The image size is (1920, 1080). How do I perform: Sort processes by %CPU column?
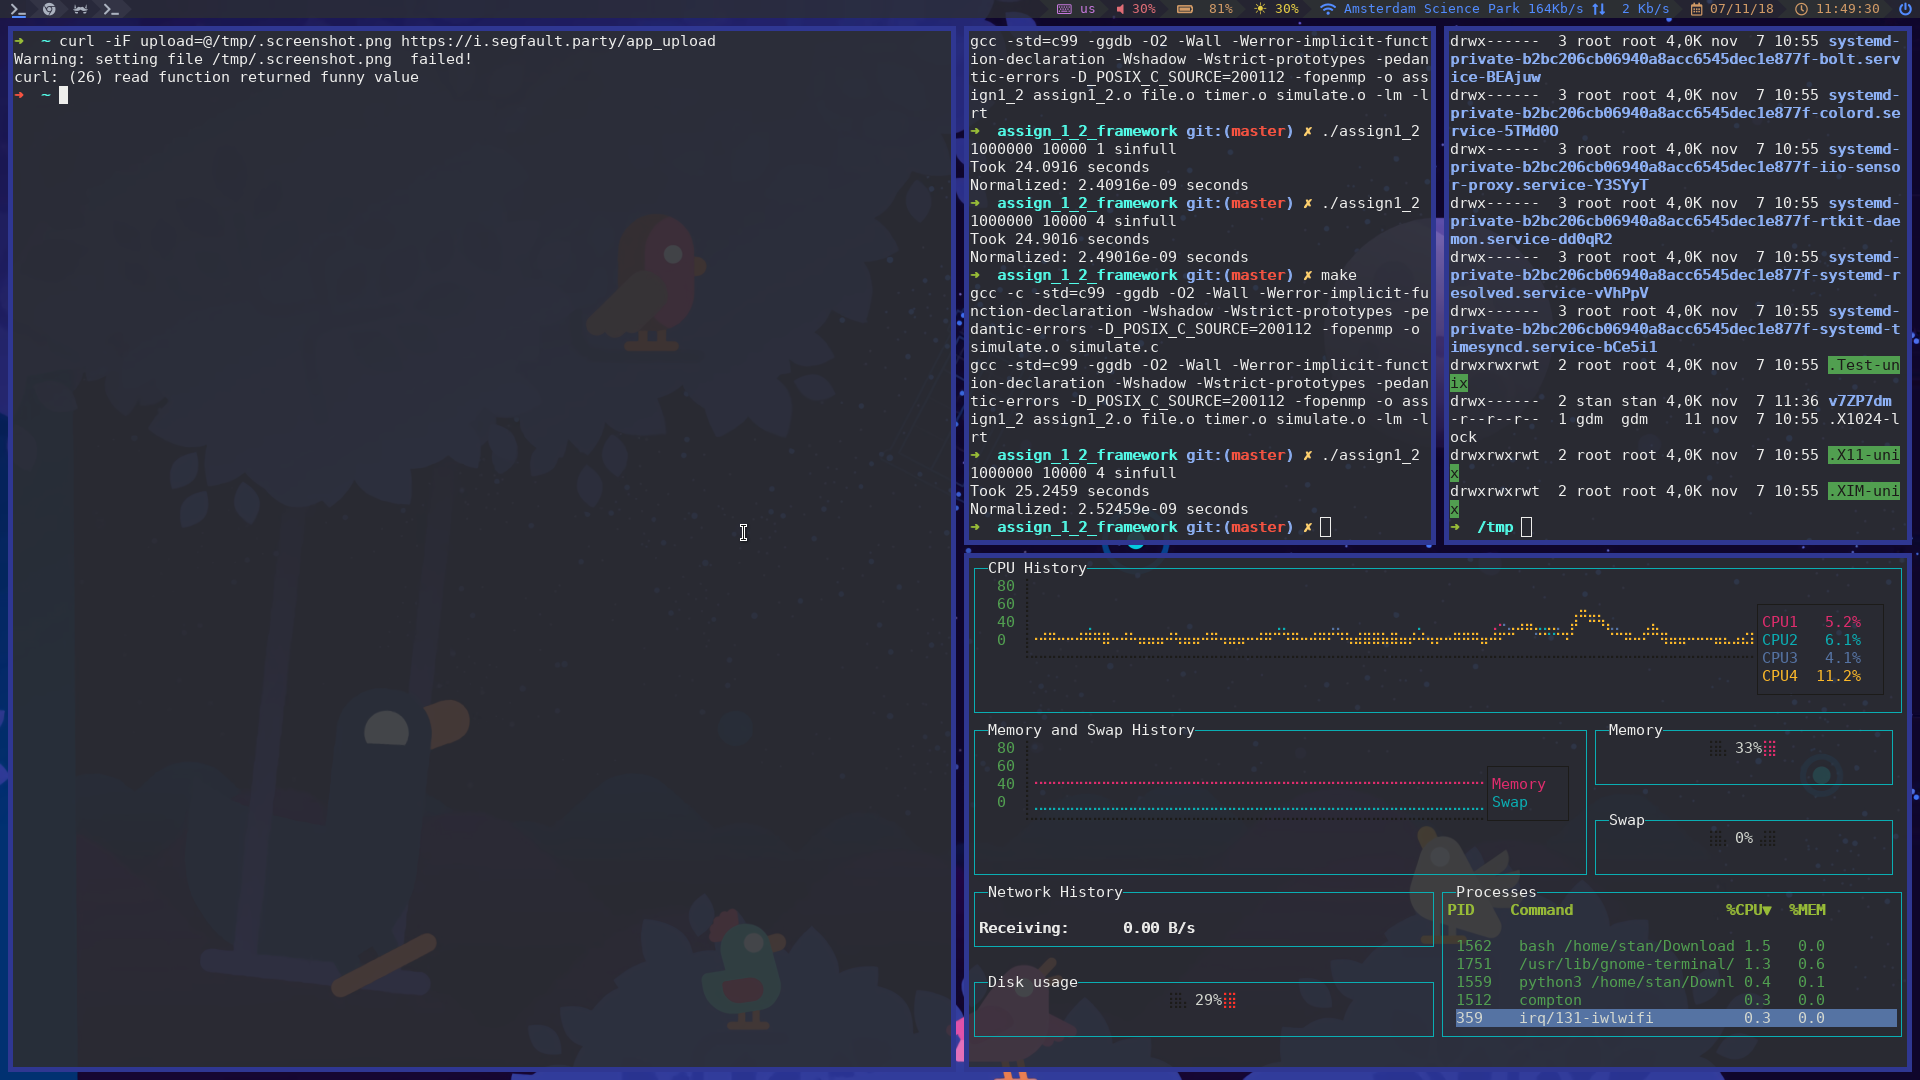[1748, 910]
